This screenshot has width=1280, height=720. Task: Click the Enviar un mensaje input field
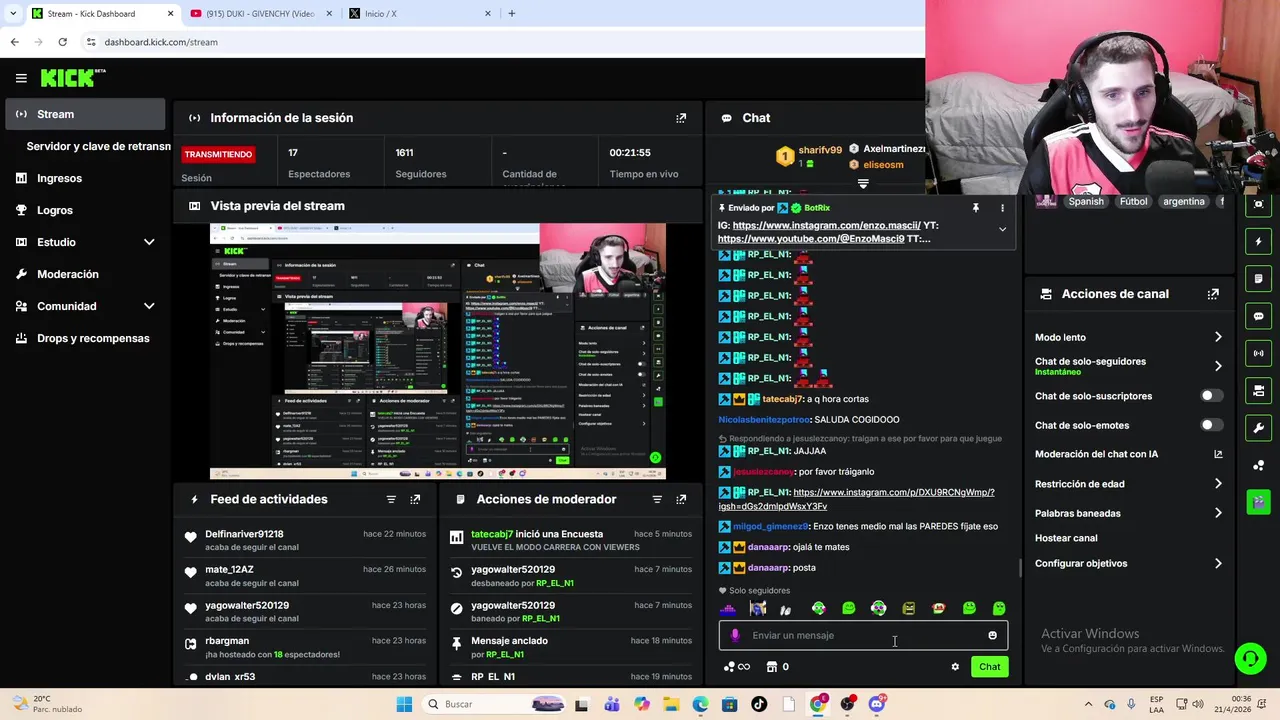click(x=863, y=635)
